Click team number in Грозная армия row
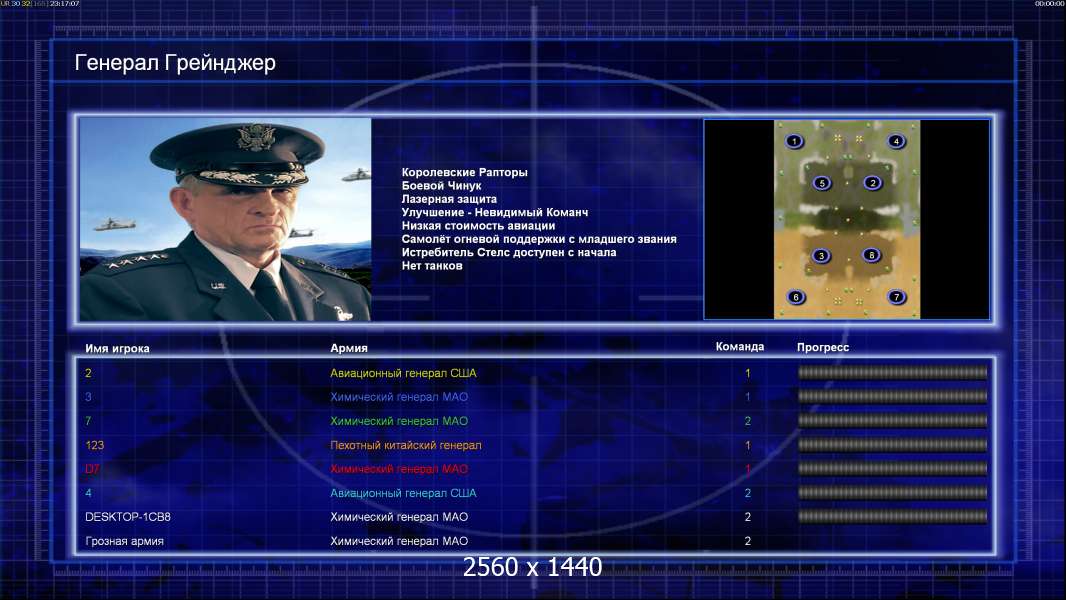Viewport: 1066px width, 600px height. coord(748,542)
